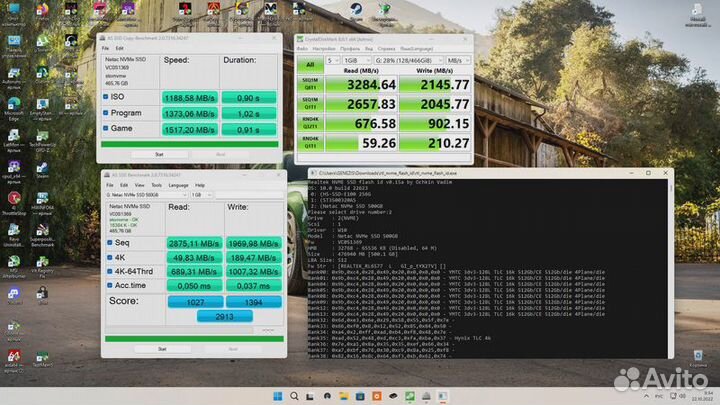Screen dimensions: 720x405
Task: Click Start in AS SSD Copy Benchmark
Action: (x=159, y=155)
